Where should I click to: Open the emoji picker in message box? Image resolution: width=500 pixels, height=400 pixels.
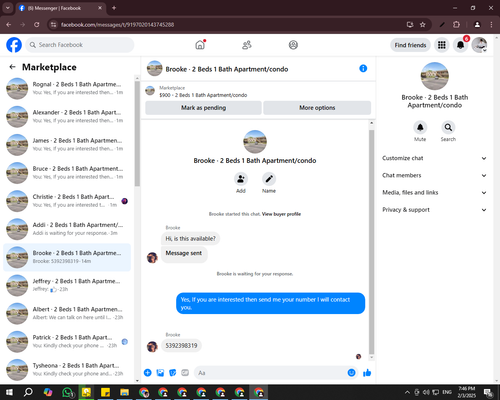[x=351, y=373]
